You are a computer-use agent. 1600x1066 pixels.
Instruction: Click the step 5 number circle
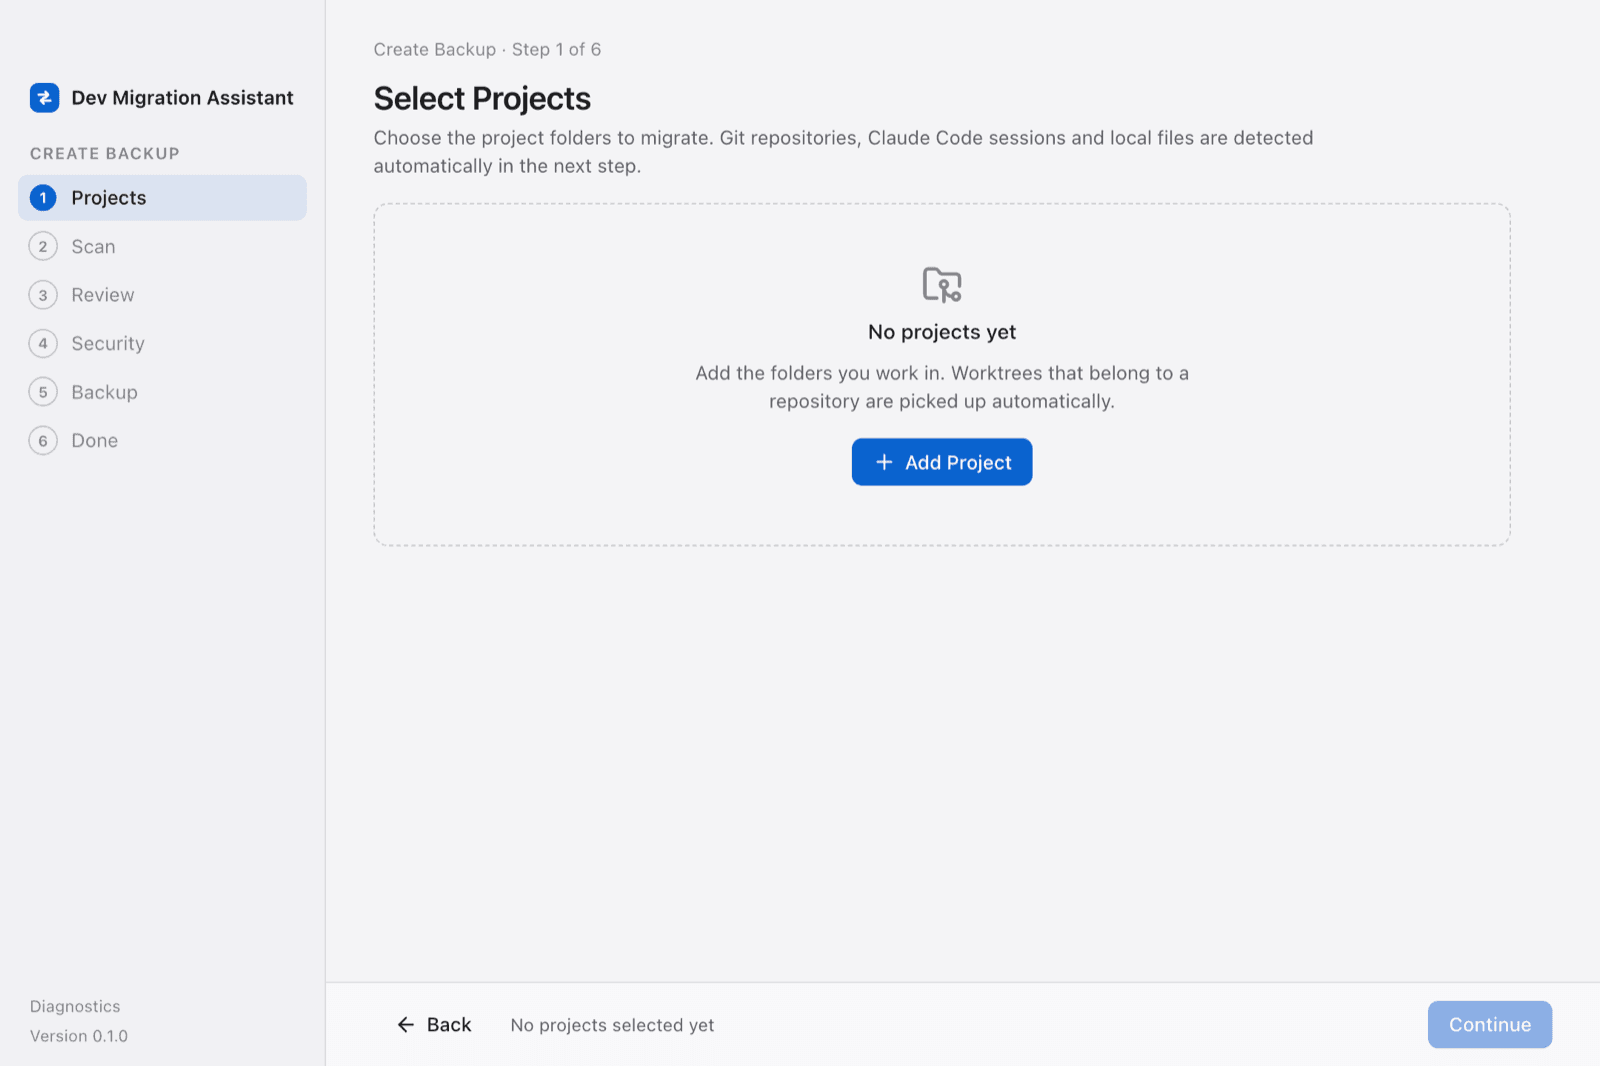[43, 392]
